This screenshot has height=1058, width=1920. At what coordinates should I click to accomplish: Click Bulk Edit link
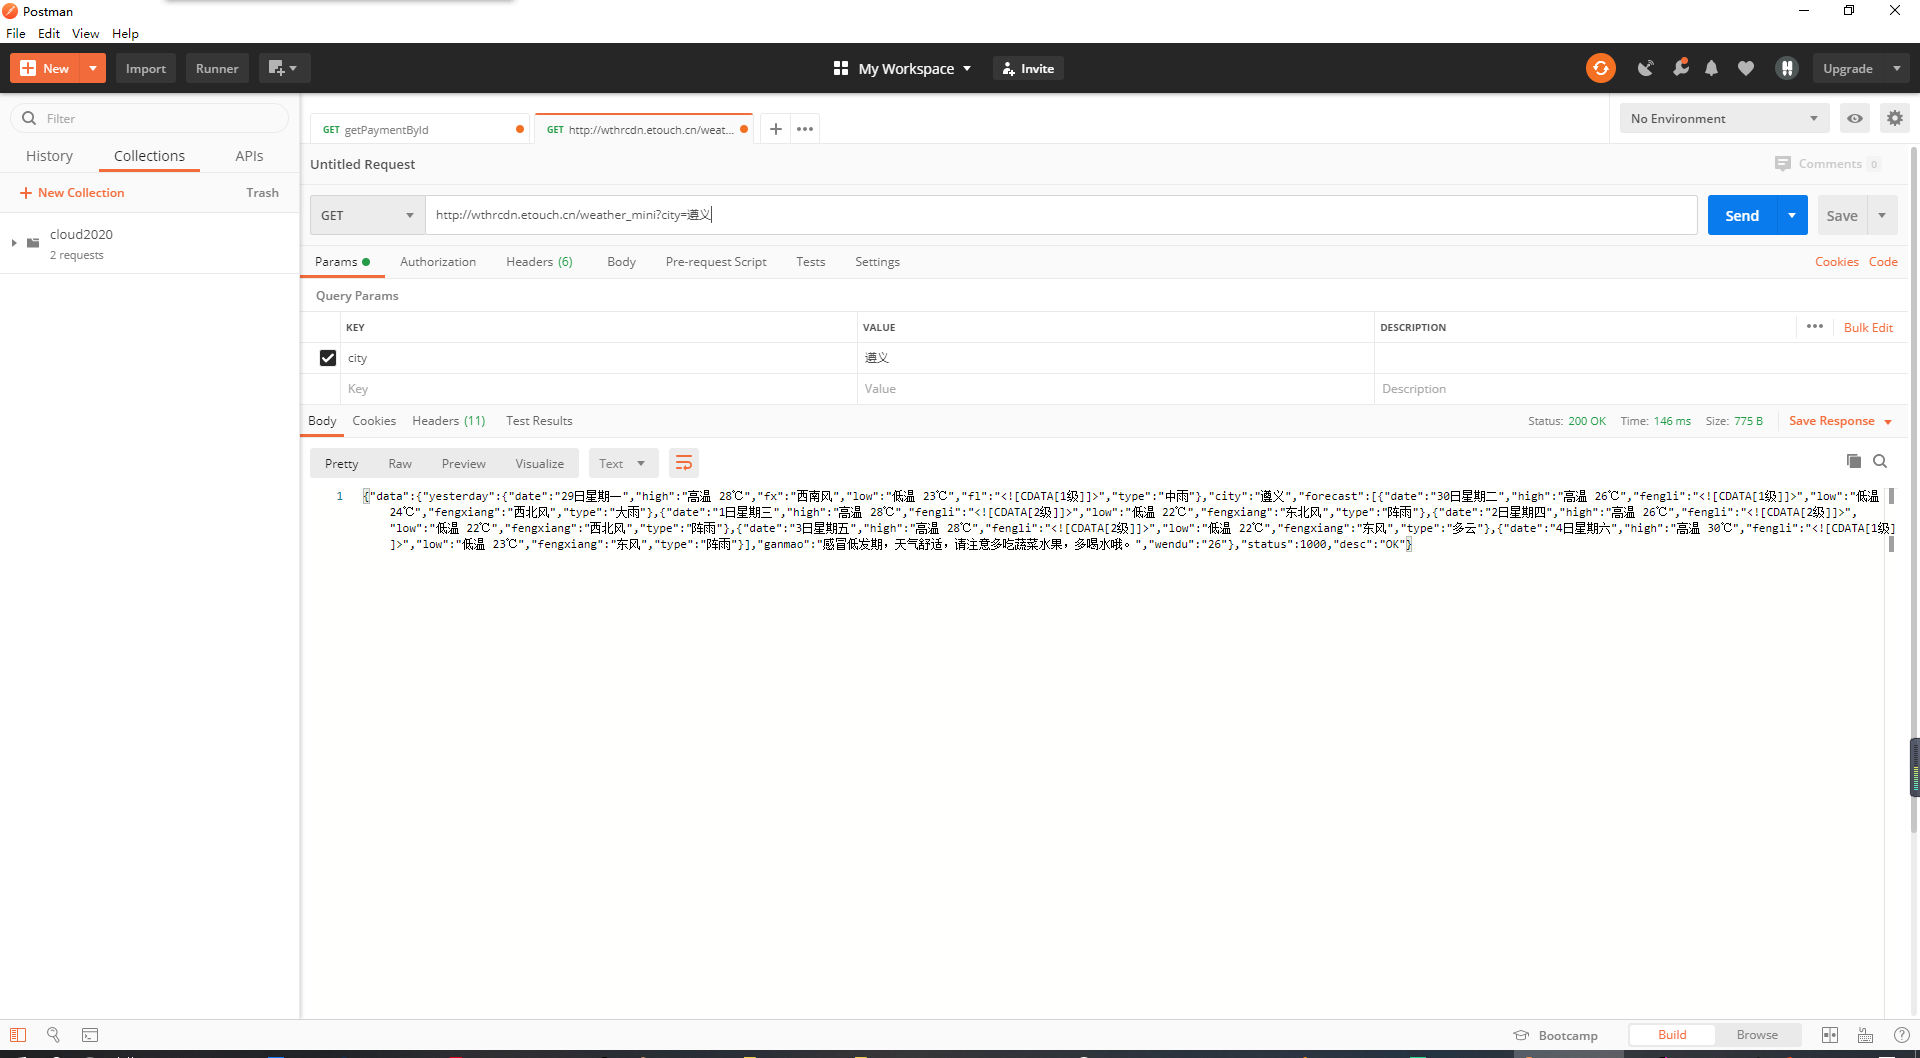point(1868,327)
